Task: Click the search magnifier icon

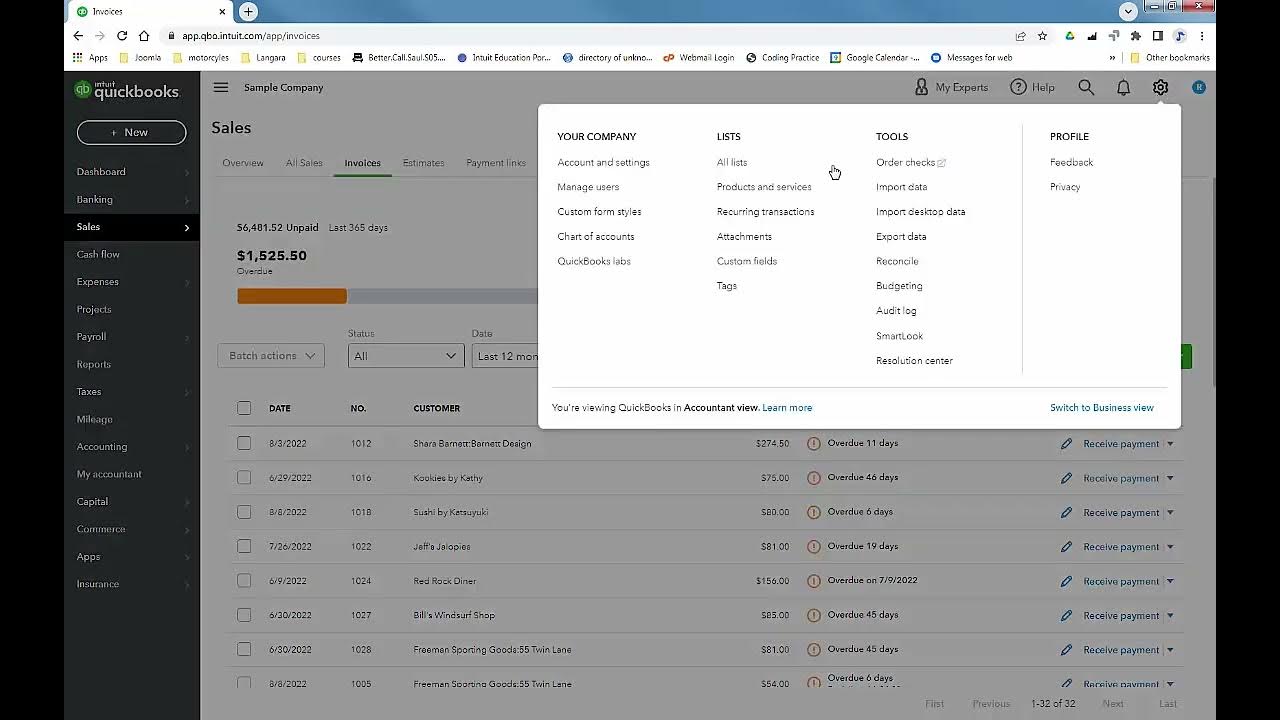Action: [x=1086, y=88]
